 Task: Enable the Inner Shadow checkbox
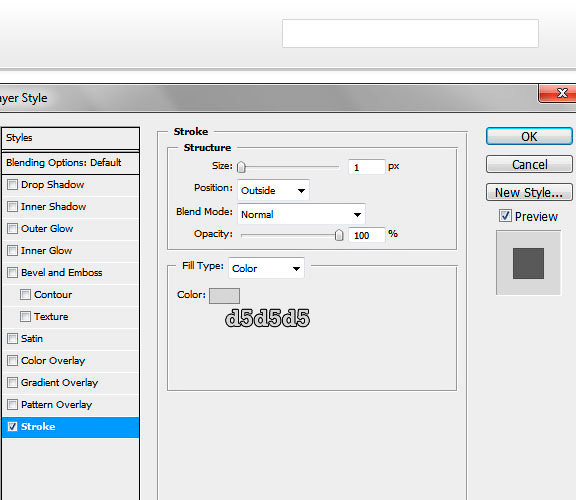click(x=12, y=206)
